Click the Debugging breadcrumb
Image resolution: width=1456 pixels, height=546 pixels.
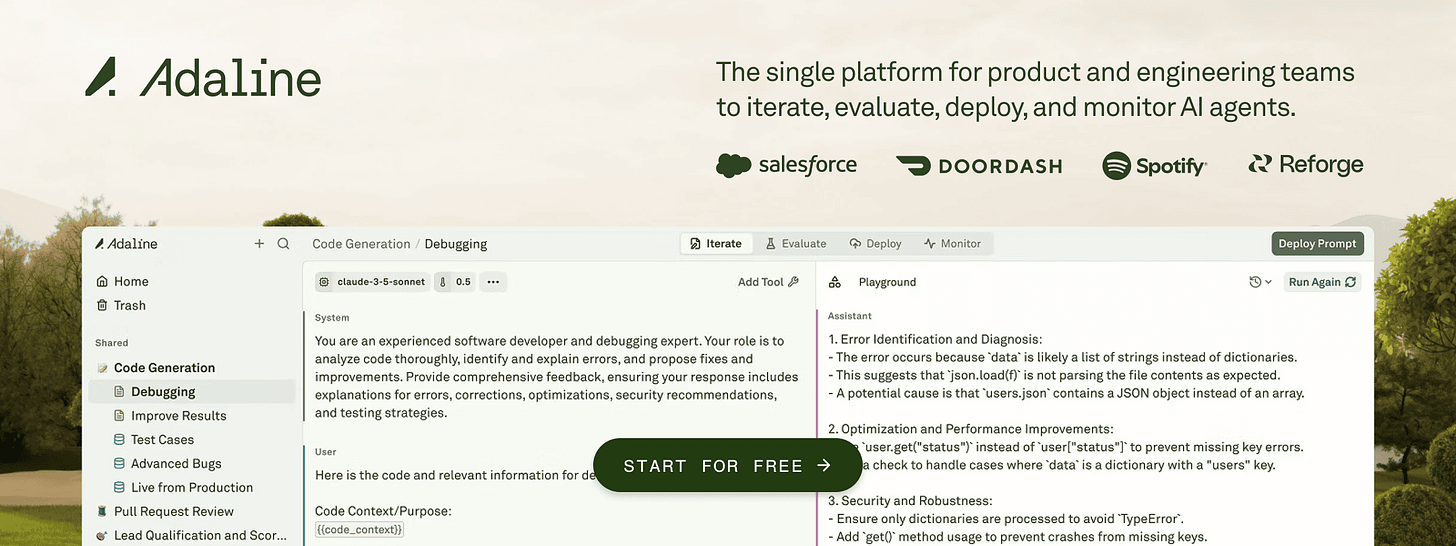coord(456,244)
